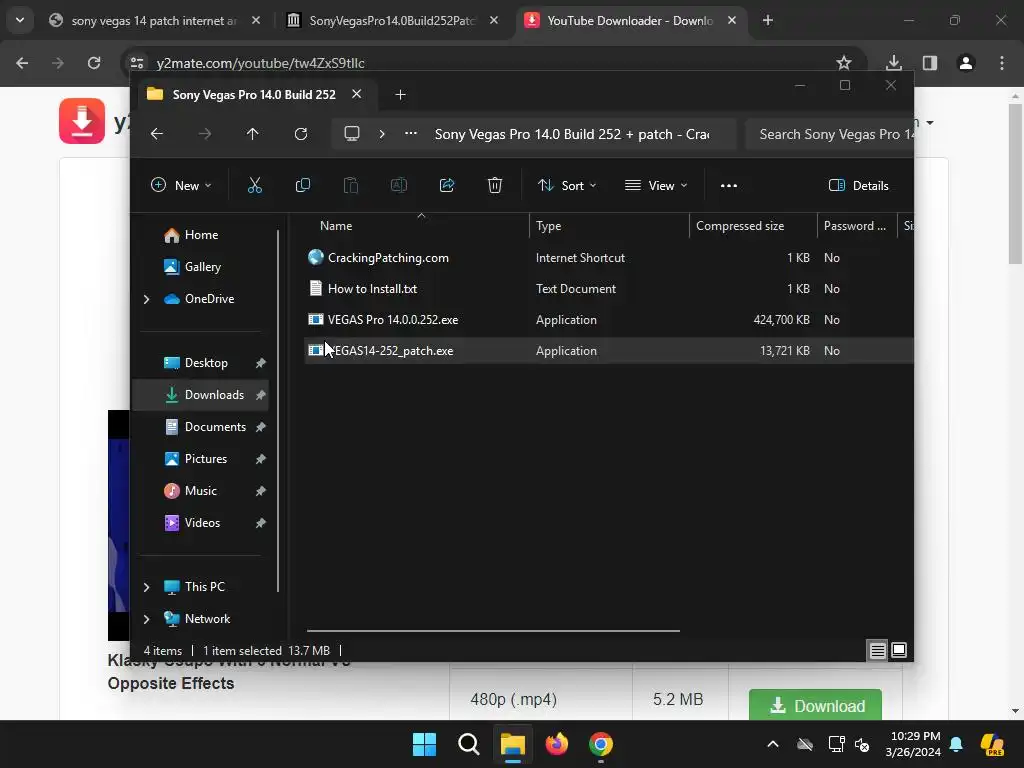The image size is (1024, 768).
Task: Bookmark this page with Chrome star icon
Action: pyautogui.click(x=844, y=63)
